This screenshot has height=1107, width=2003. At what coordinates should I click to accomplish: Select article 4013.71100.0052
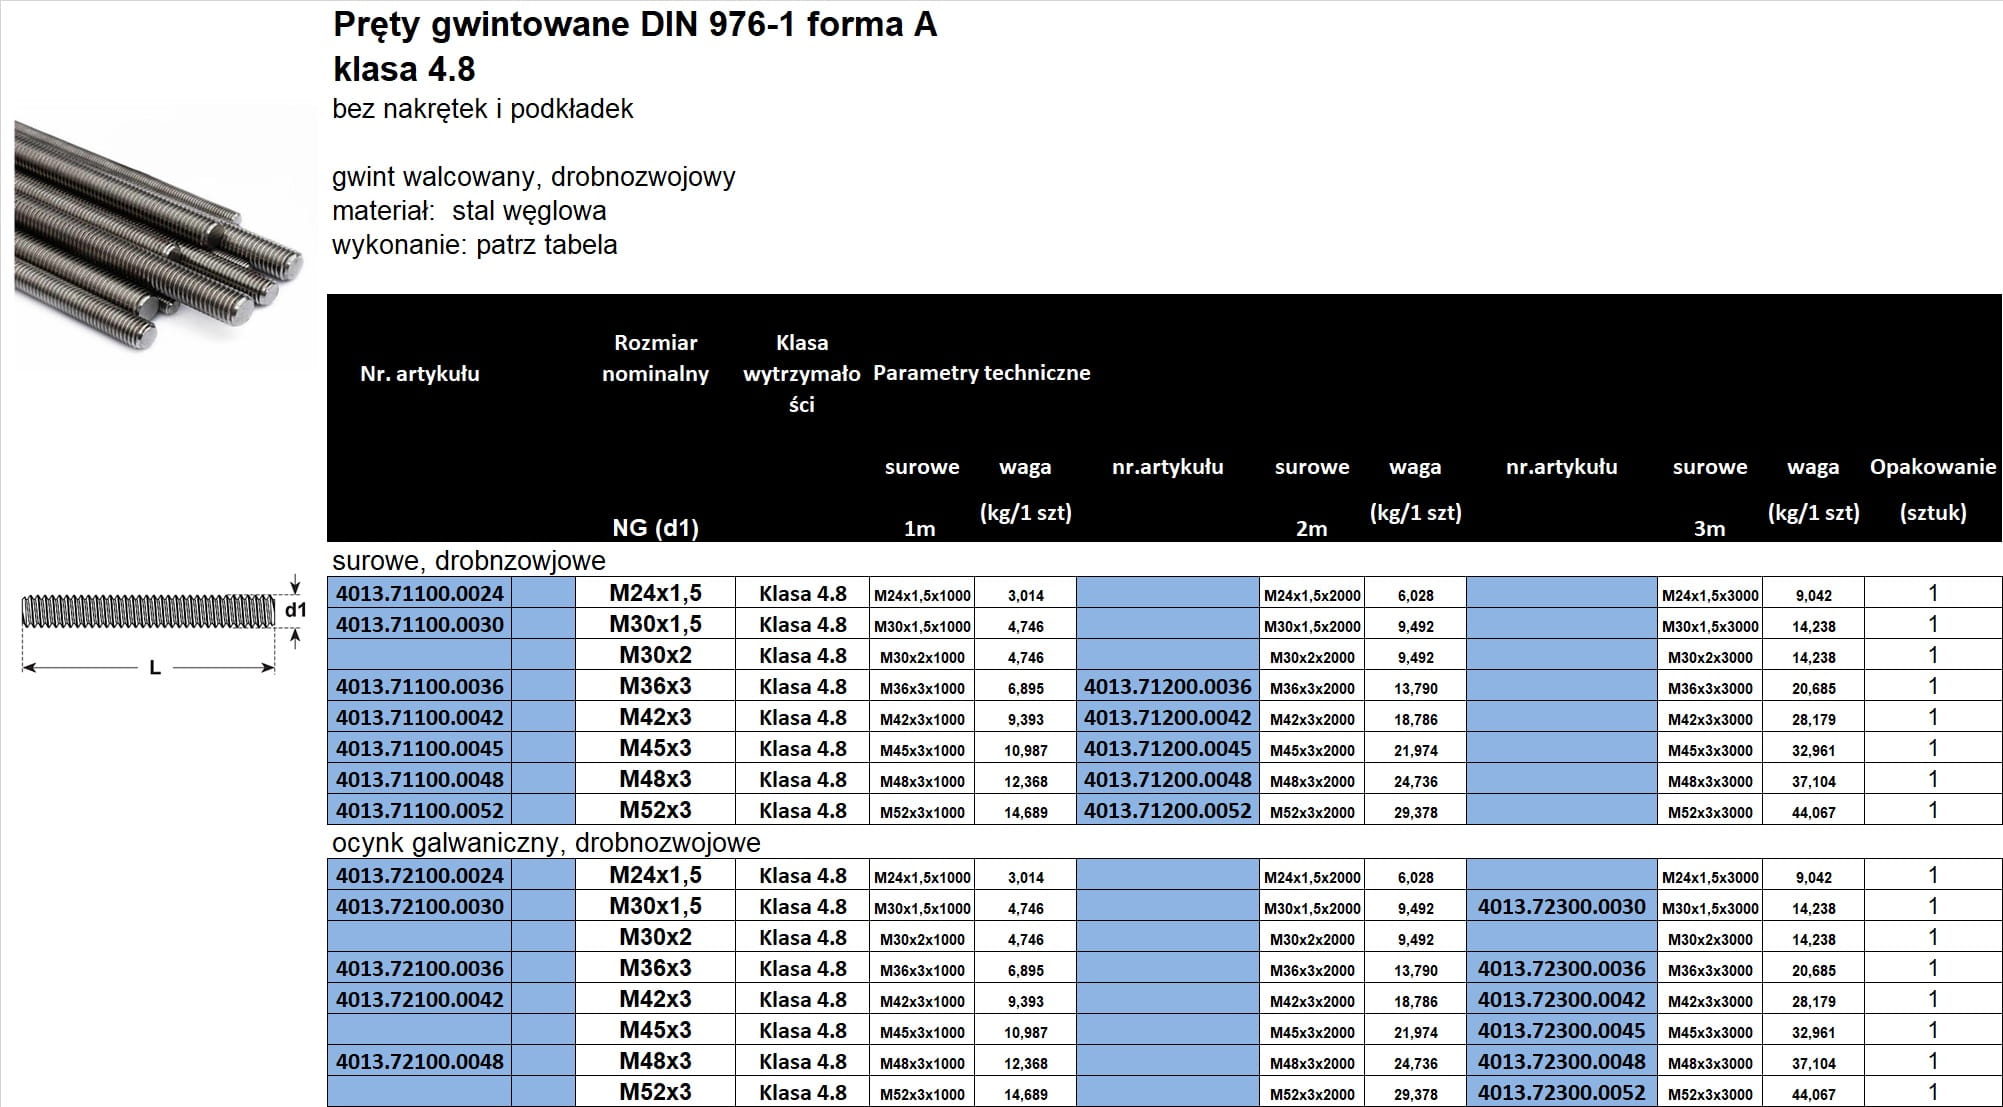coord(420,810)
